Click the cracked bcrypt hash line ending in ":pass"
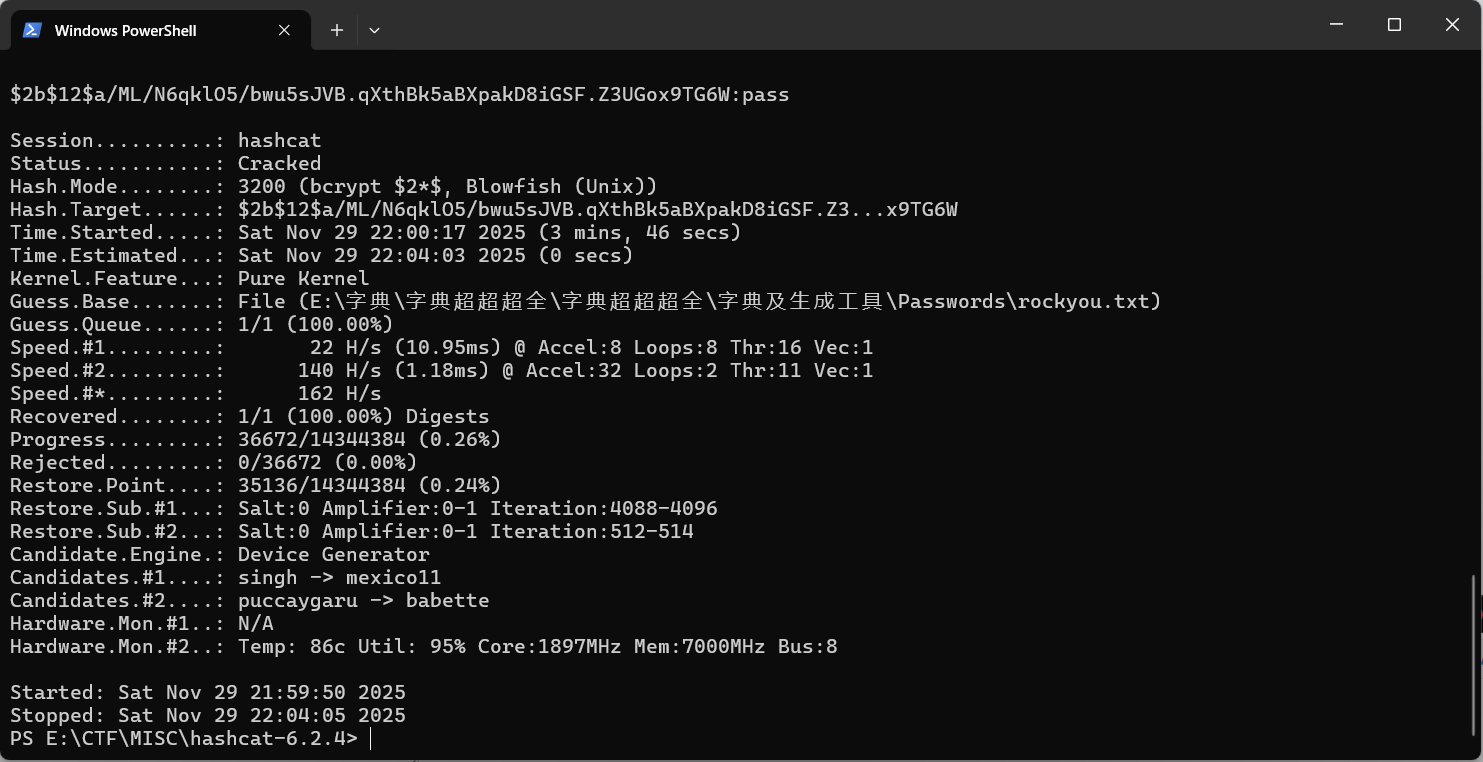This screenshot has width=1483, height=762. (x=399, y=95)
